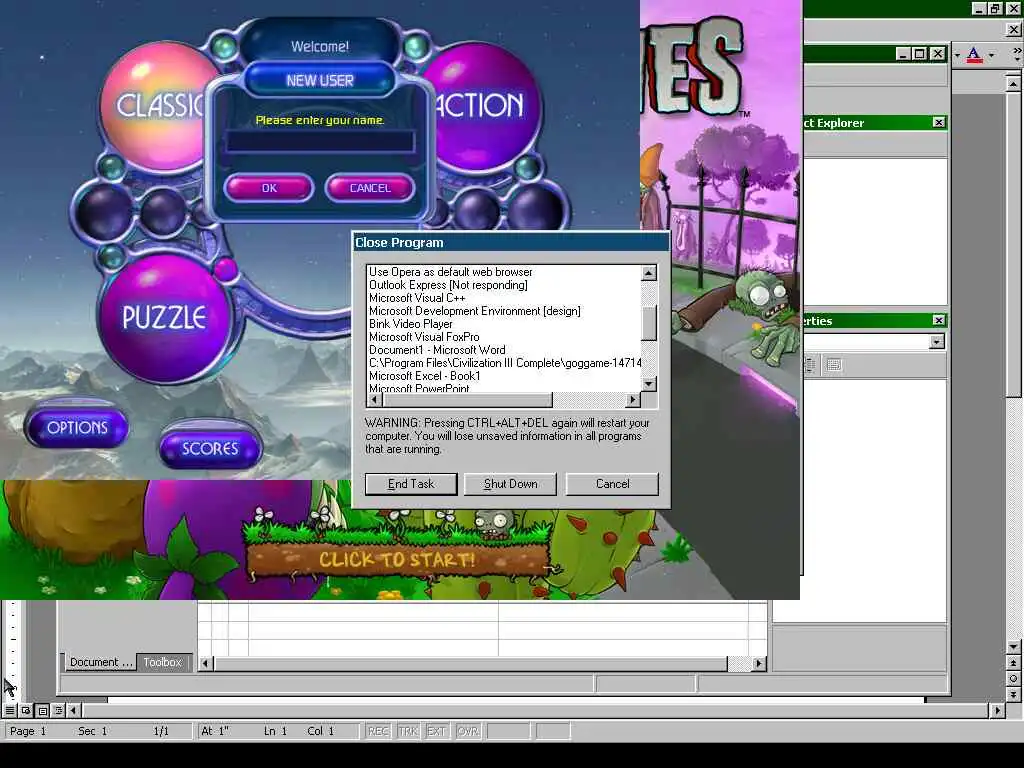The height and width of the screenshot is (768, 1024).
Task: Click Word horizontal scrollbar left arrow
Action: coord(73,710)
